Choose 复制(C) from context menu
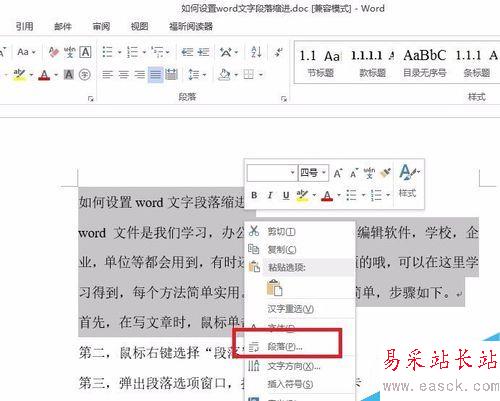The image size is (500, 401). point(300,249)
